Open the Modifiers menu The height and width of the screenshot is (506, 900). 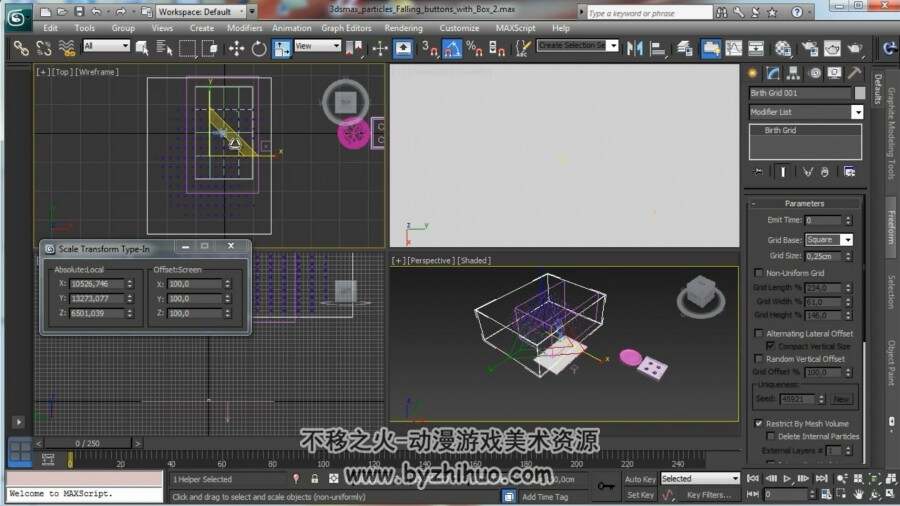(x=245, y=28)
